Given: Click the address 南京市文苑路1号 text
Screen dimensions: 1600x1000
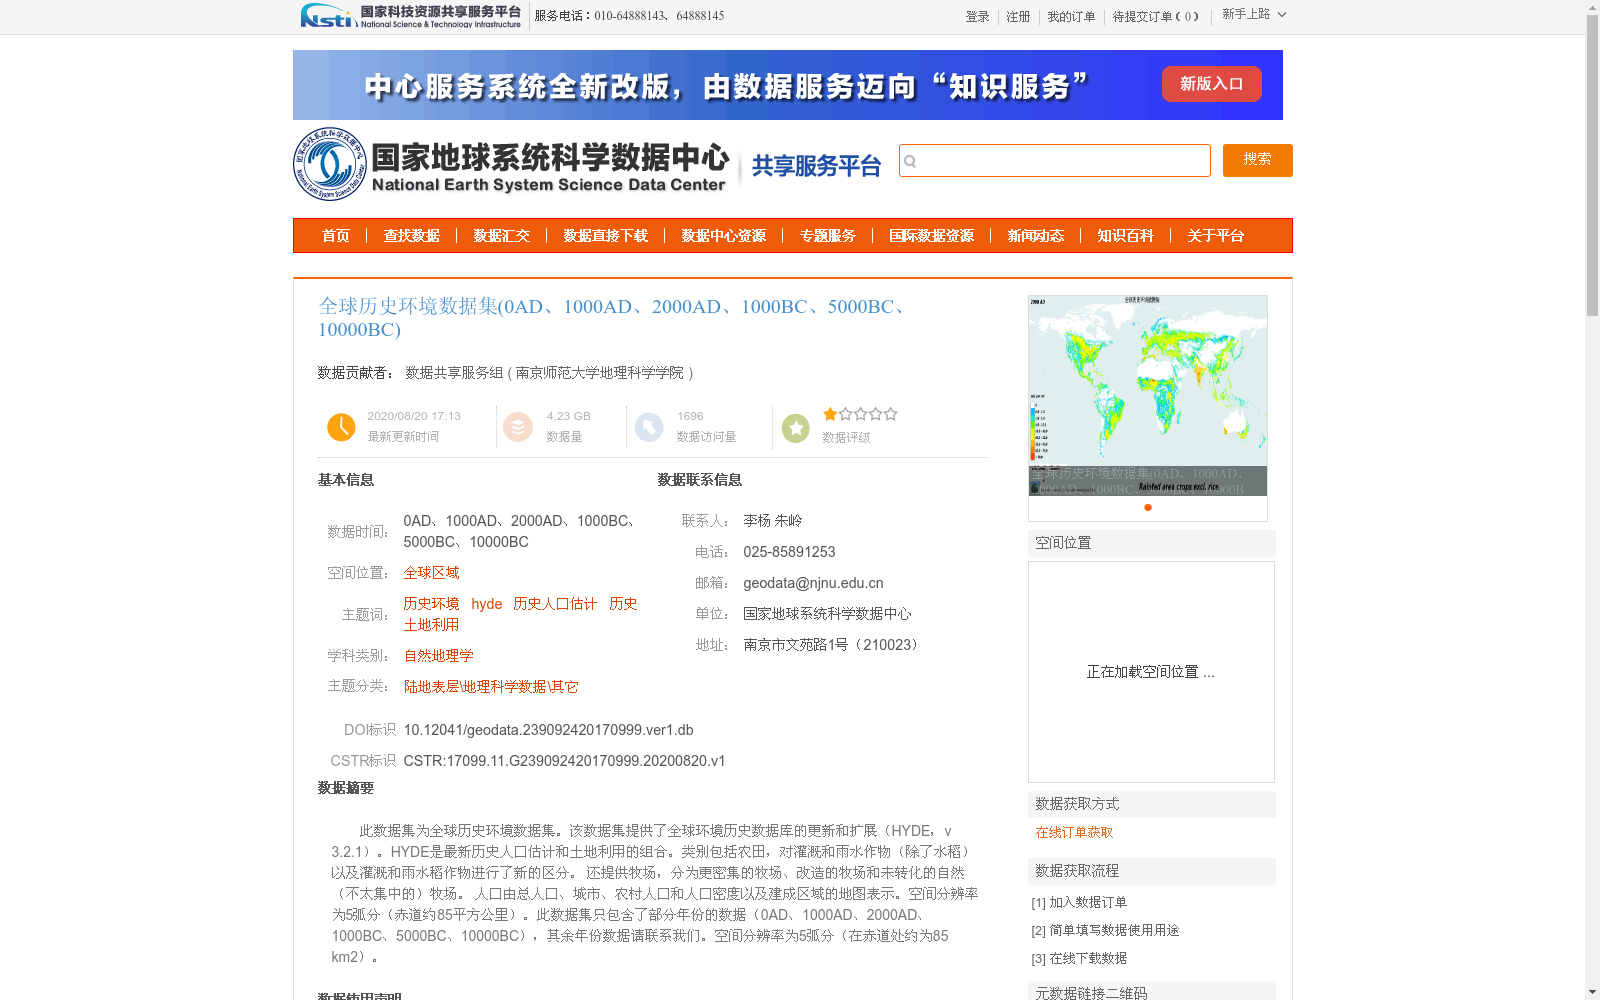Looking at the screenshot, I should click(830, 645).
